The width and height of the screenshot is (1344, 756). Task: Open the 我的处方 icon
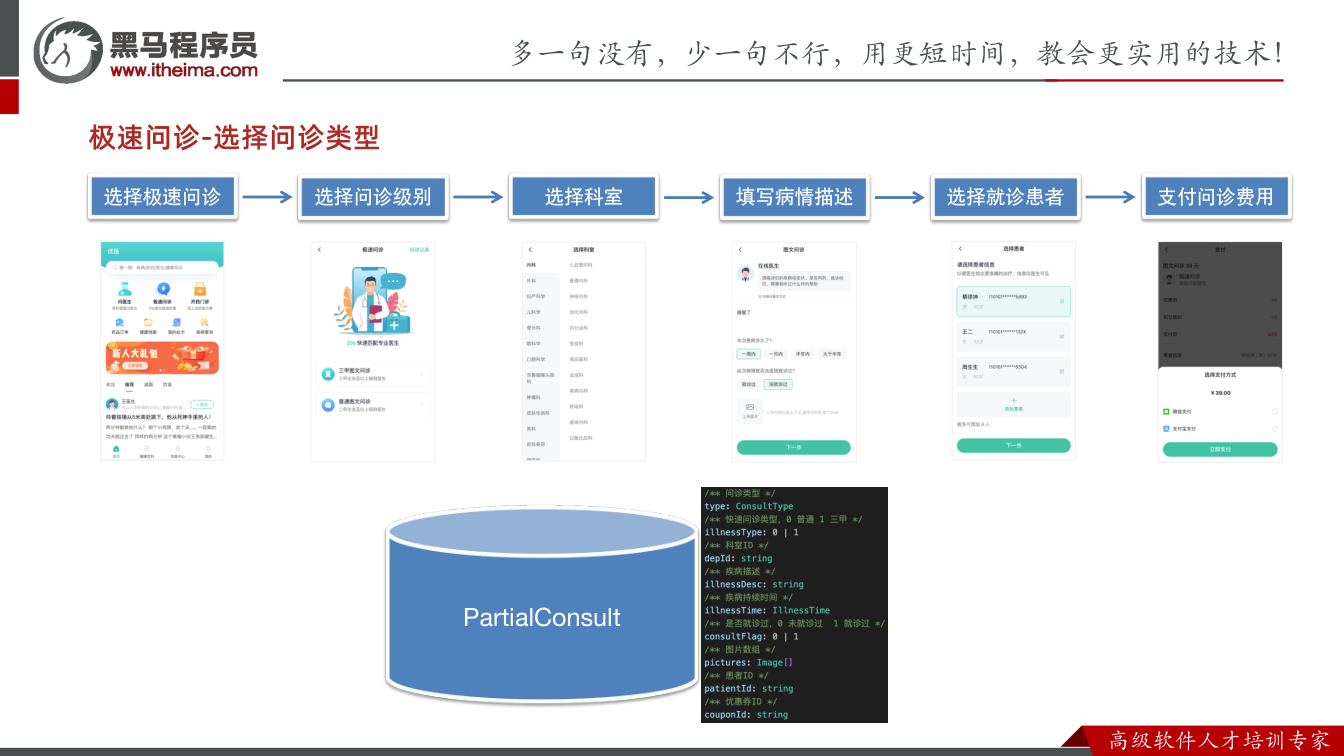click(x=176, y=322)
